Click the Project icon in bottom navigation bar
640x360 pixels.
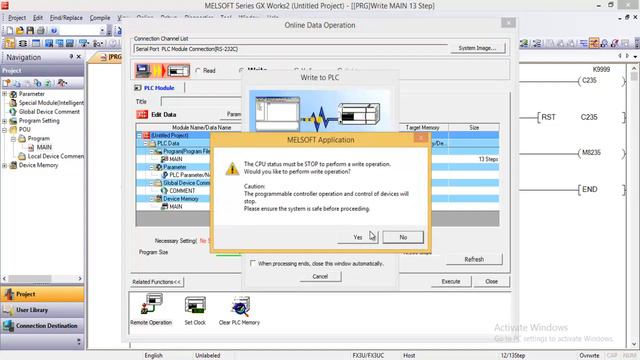(9, 294)
